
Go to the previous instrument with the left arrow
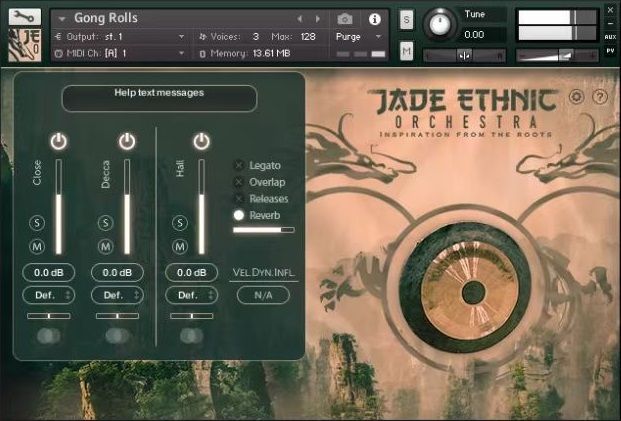pos(300,19)
